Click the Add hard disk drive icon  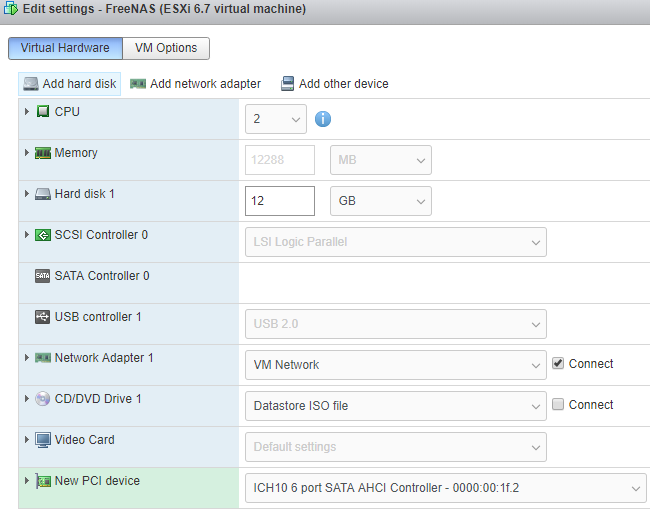[x=31, y=84]
